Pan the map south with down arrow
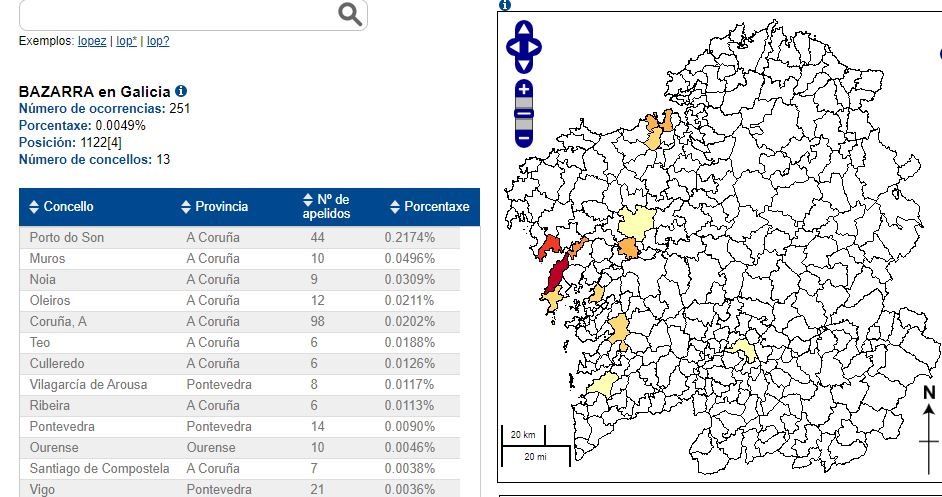 524,66
